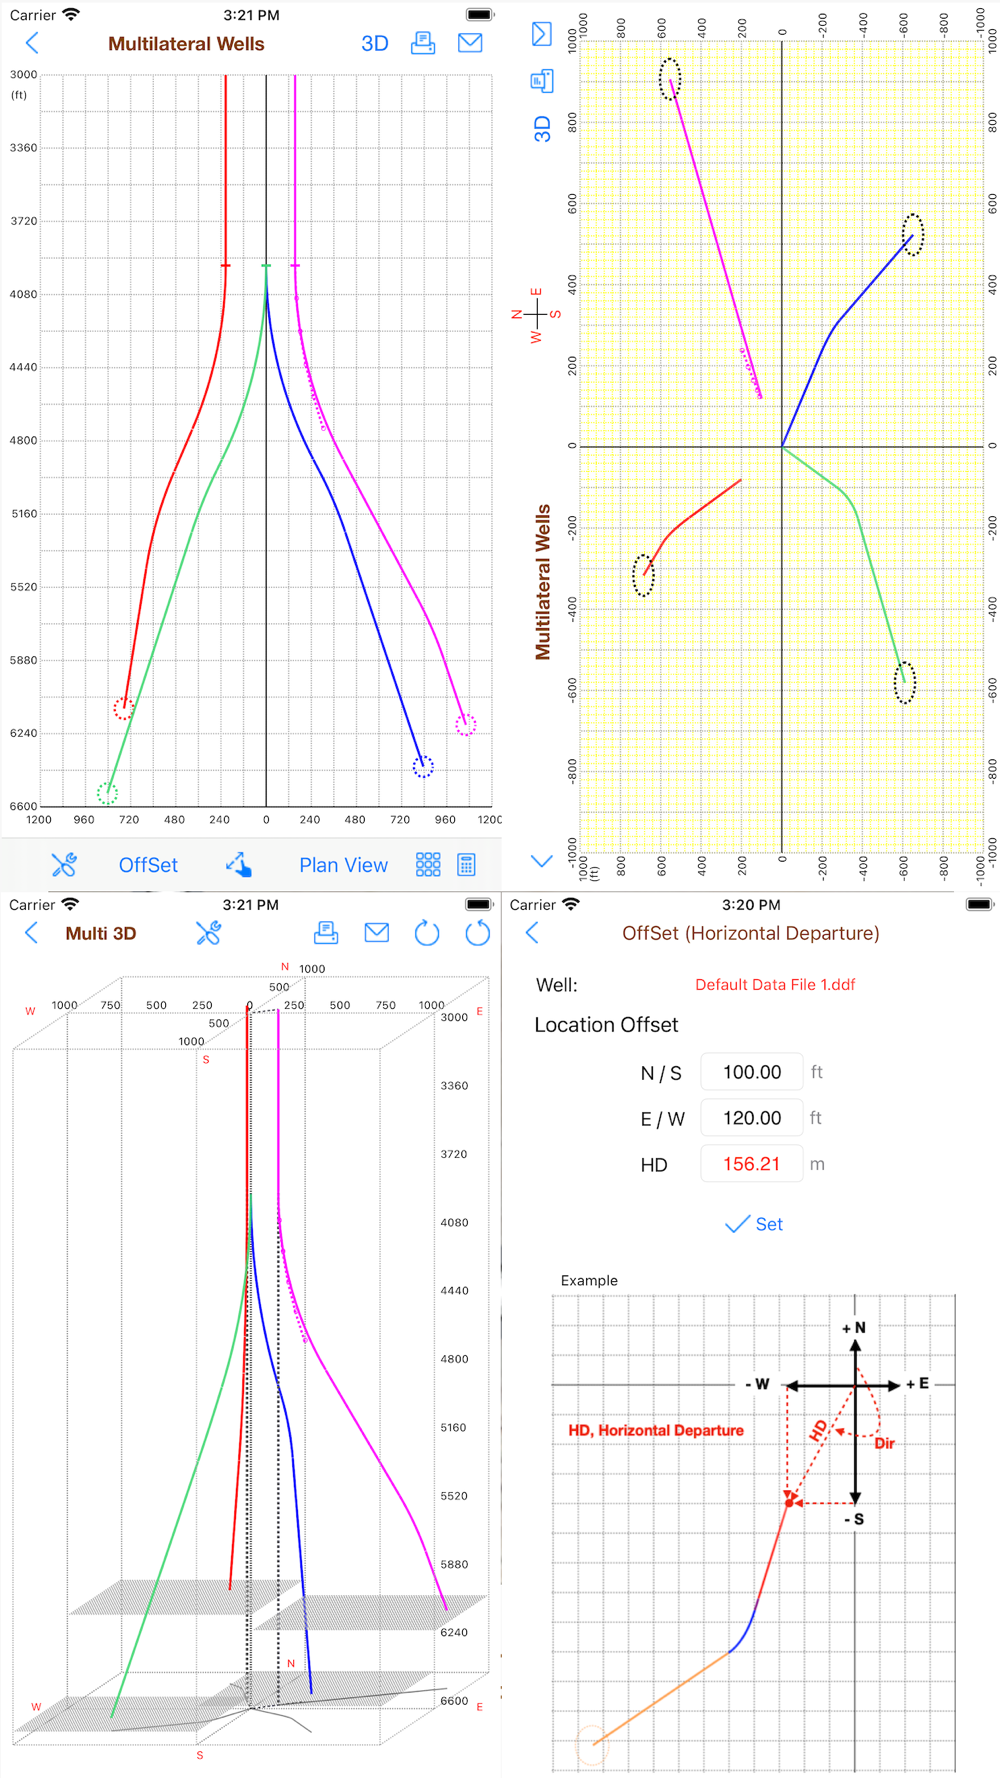Tap the touch pointer icon in bottom toolbar
Viewport: 1000px width, 1778px height.
pos(238,865)
